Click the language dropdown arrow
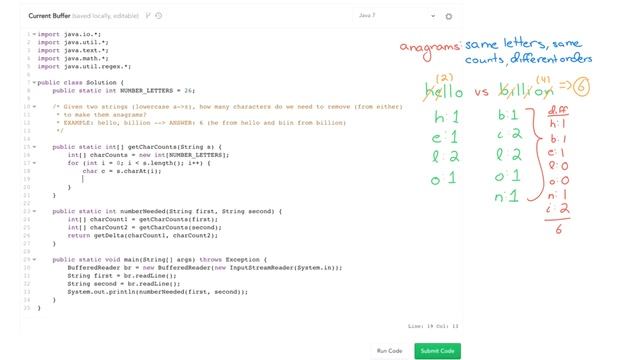The width and height of the screenshot is (640, 360). pyautogui.click(x=433, y=16)
